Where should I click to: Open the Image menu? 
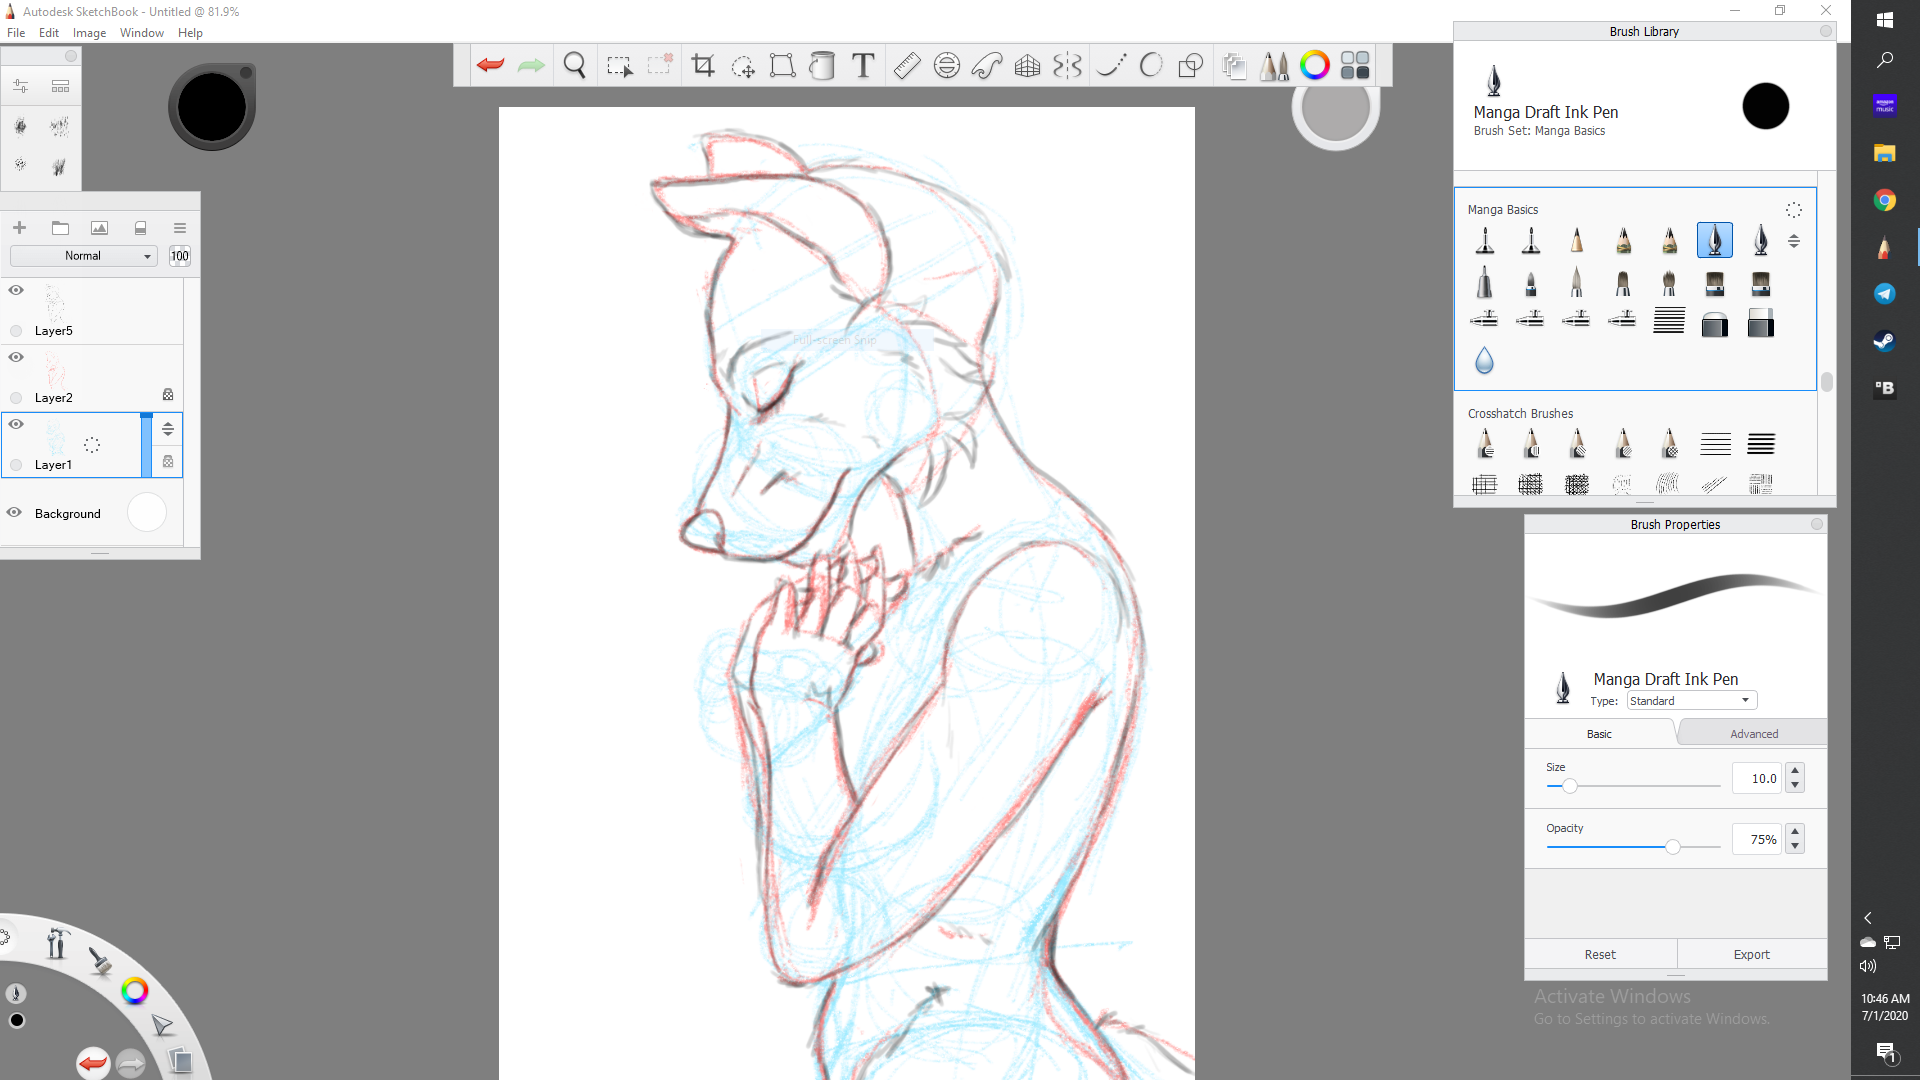89,33
